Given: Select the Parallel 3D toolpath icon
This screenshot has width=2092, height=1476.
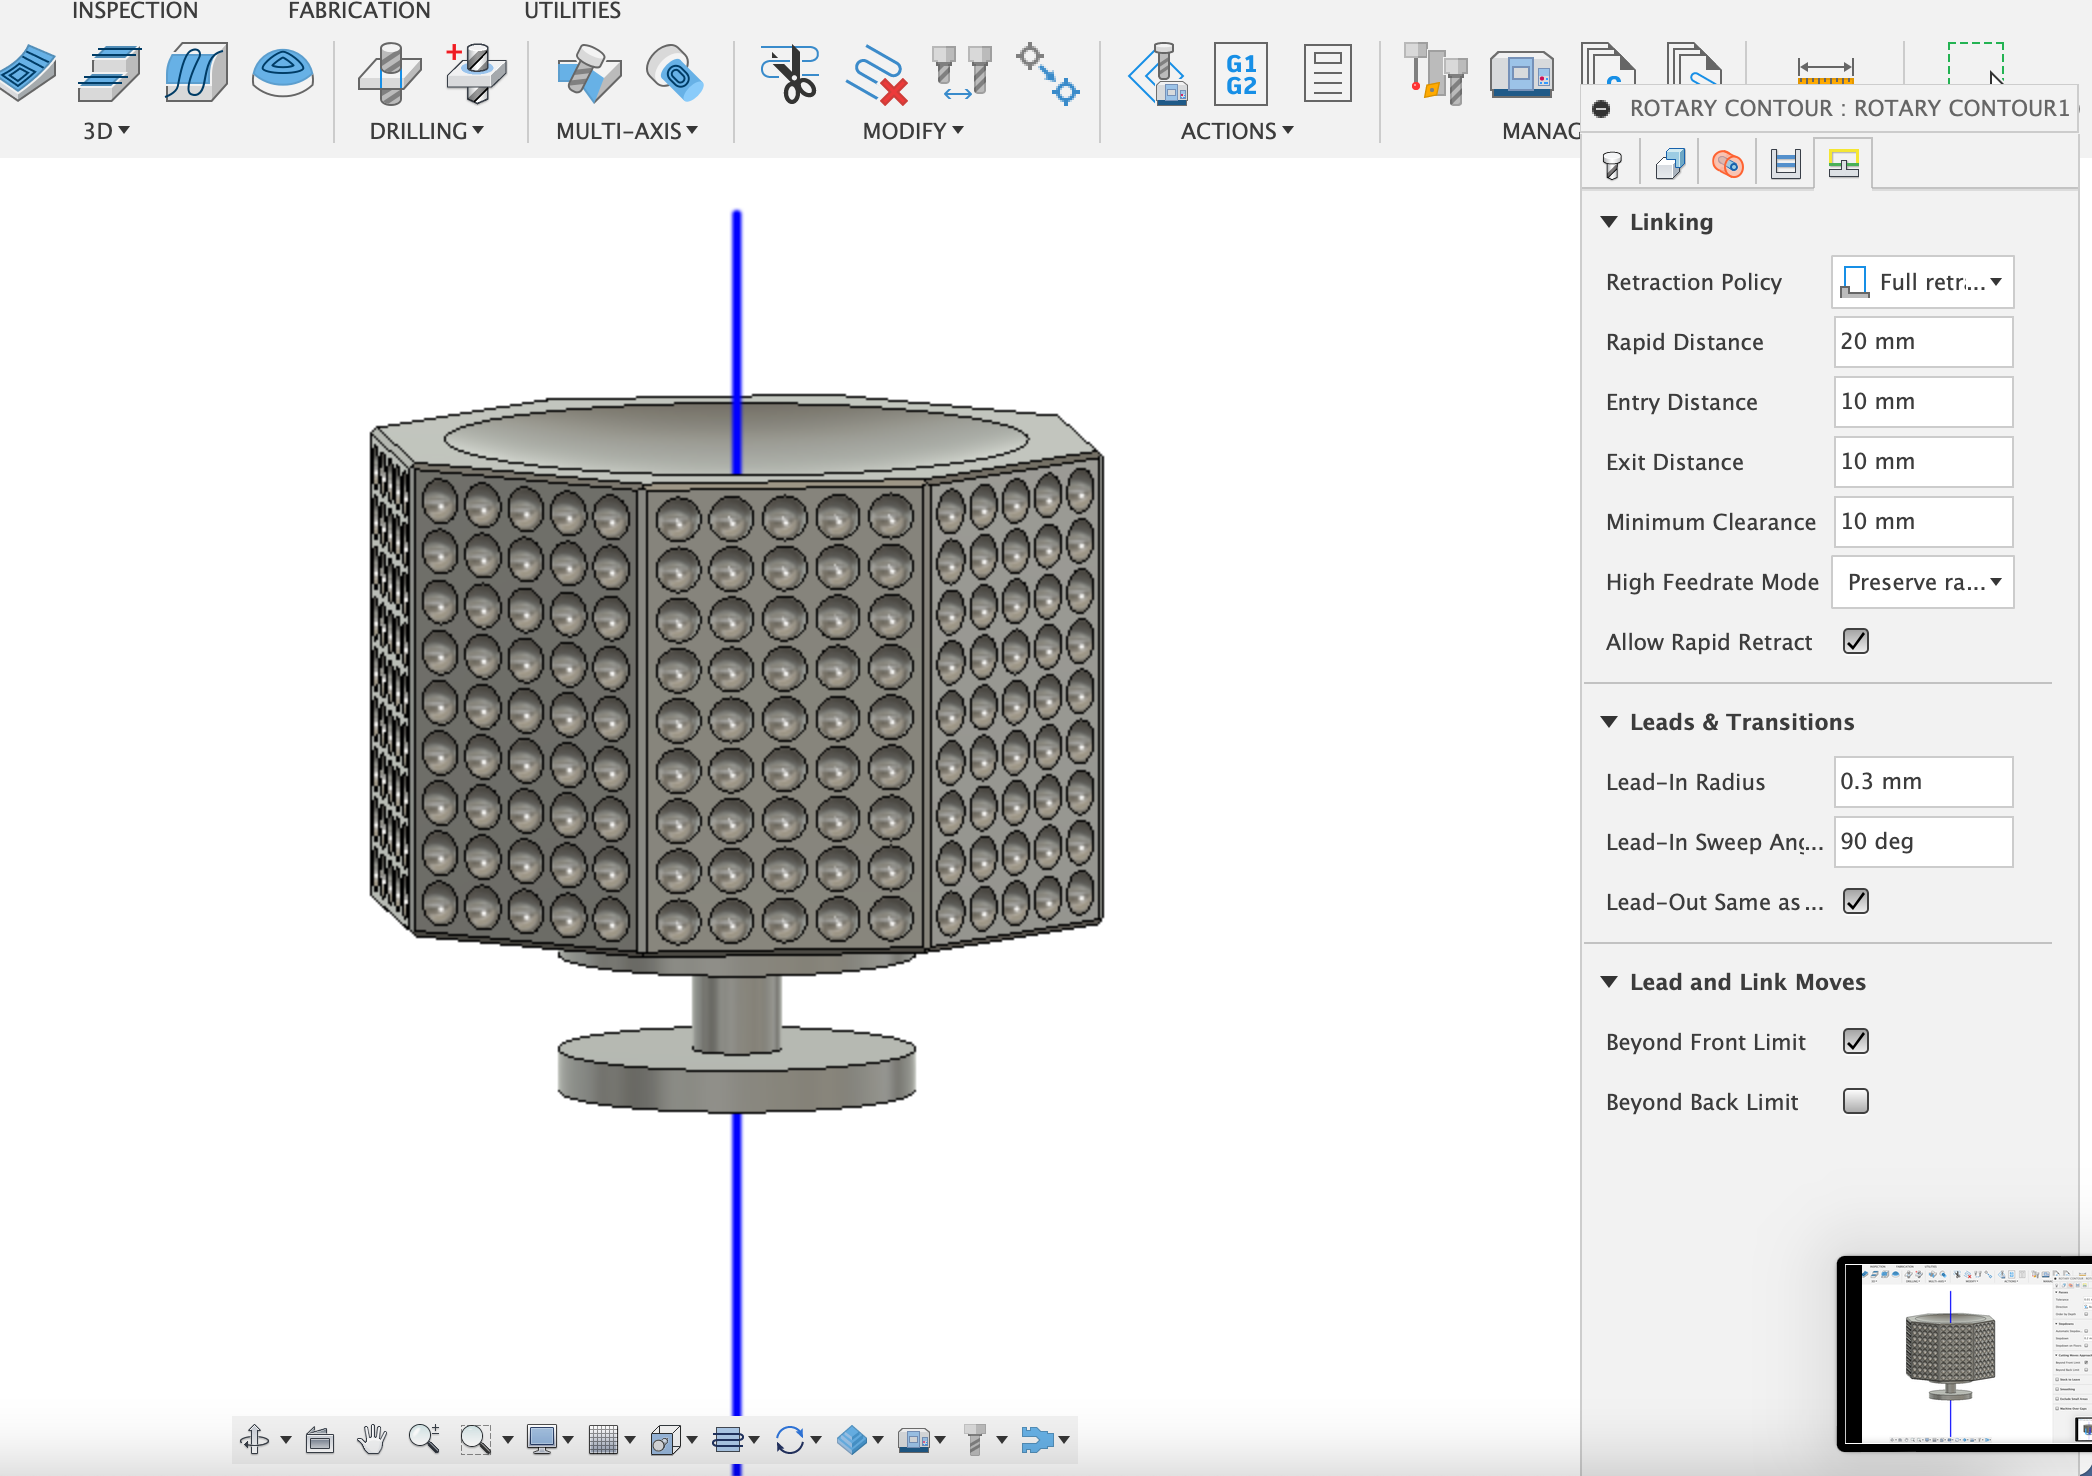Looking at the screenshot, I should point(196,73).
